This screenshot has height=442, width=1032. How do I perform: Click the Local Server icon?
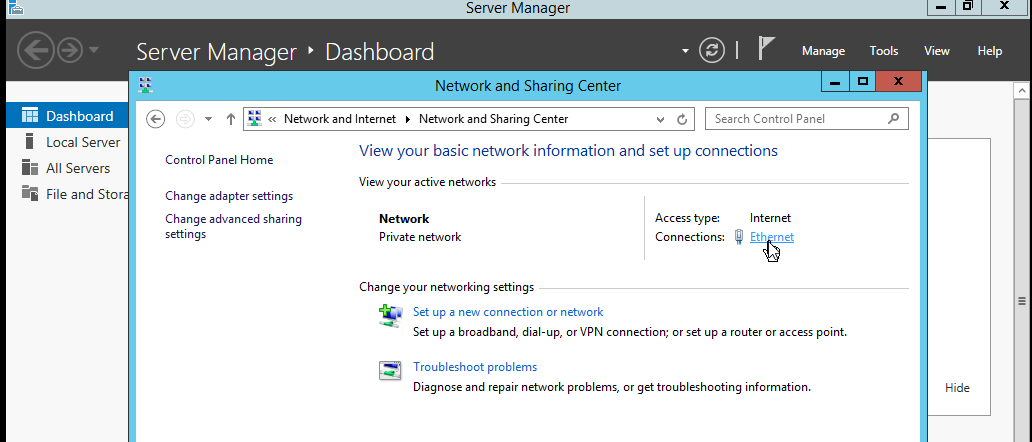[x=29, y=141]
